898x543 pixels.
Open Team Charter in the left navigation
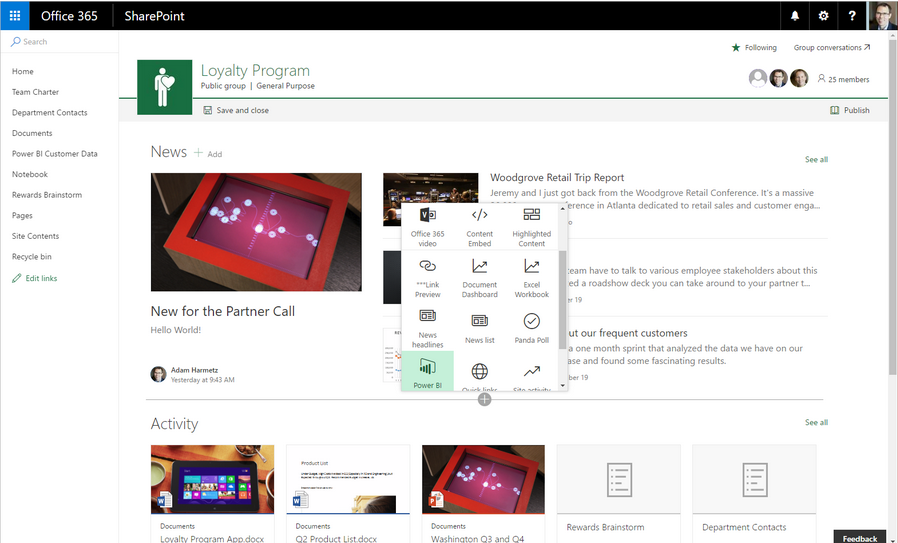(x=35, y=92)
